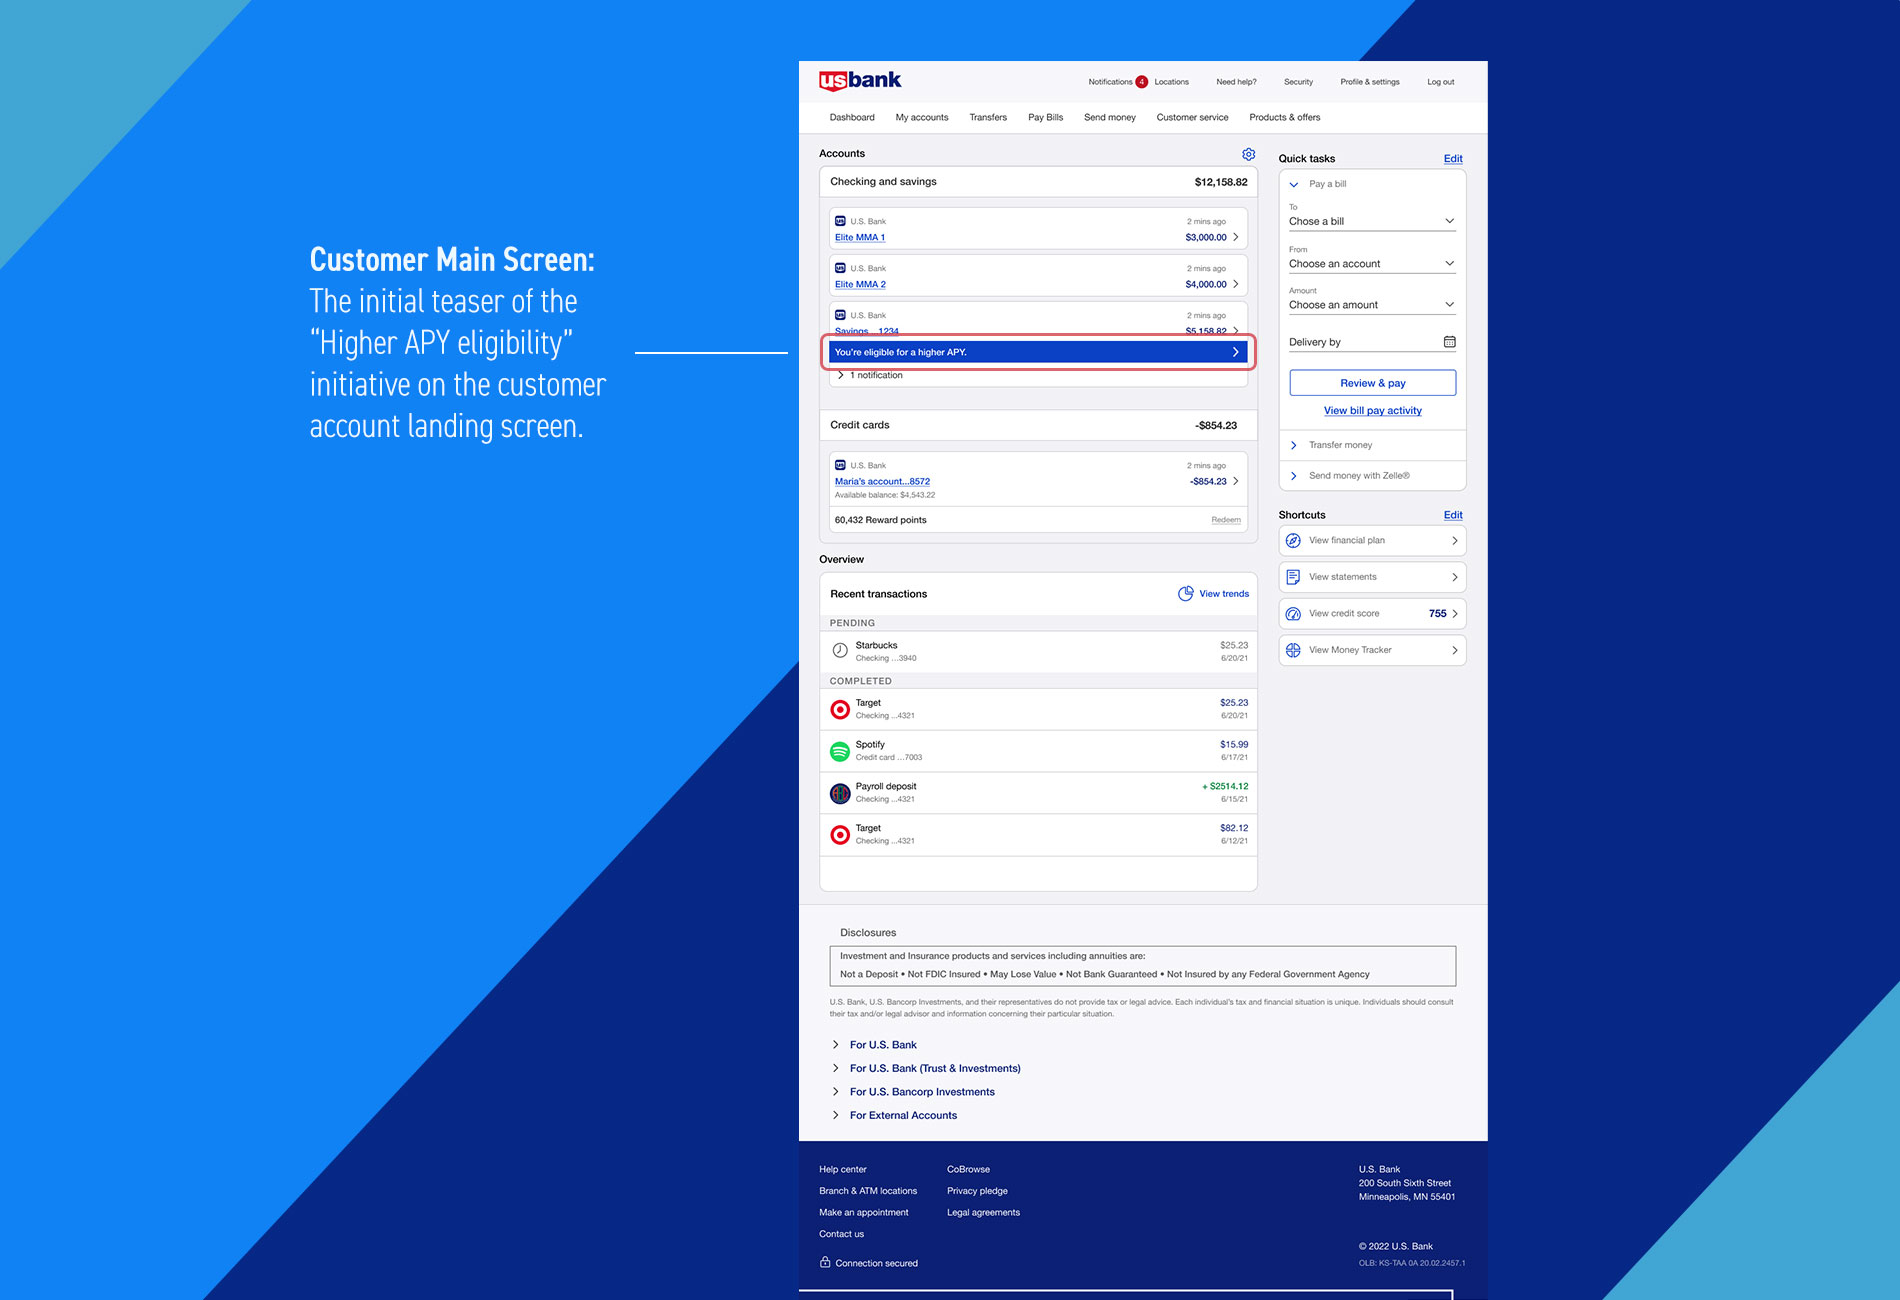
Task: Click the View trends pie chart icon
Action: pyautogui.click(x=1185, y=594)
